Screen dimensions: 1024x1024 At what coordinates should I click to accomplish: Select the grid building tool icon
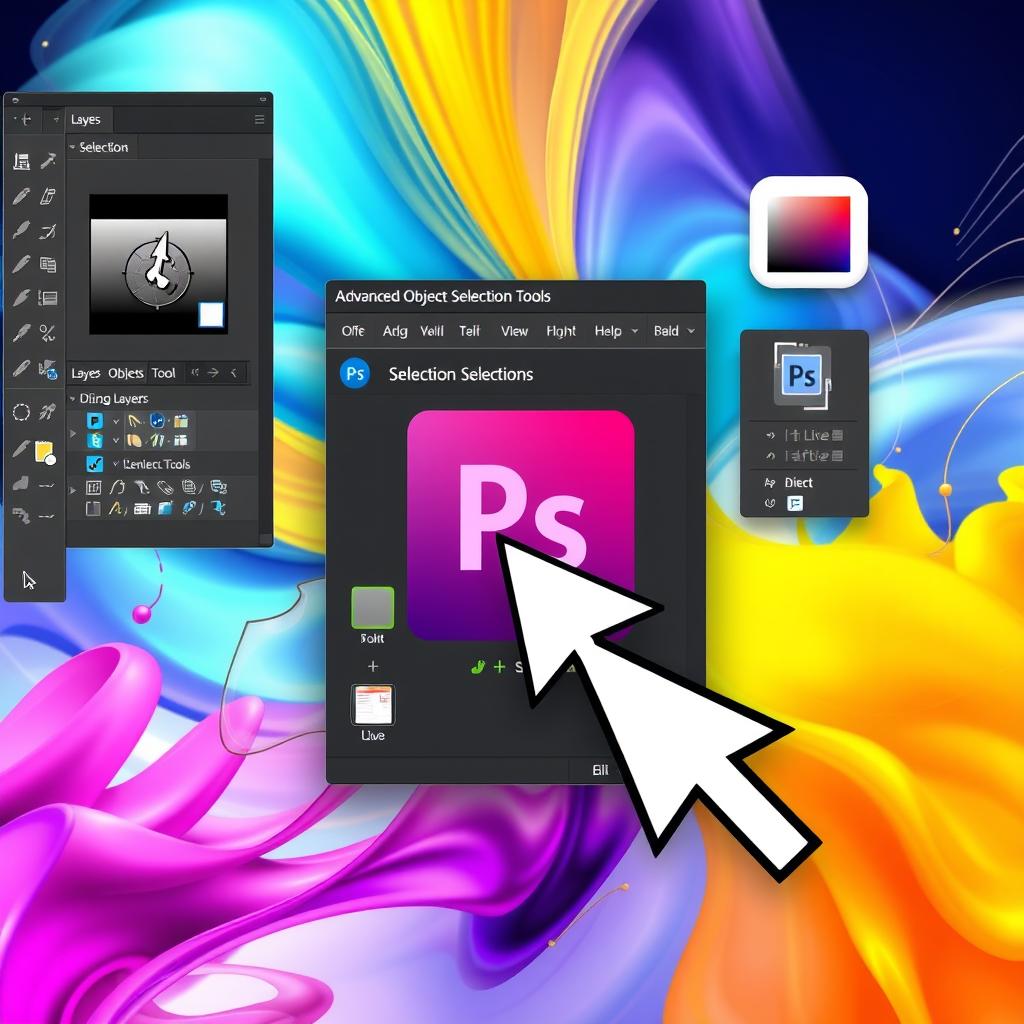pyautogui.click(x=22, y=161)
